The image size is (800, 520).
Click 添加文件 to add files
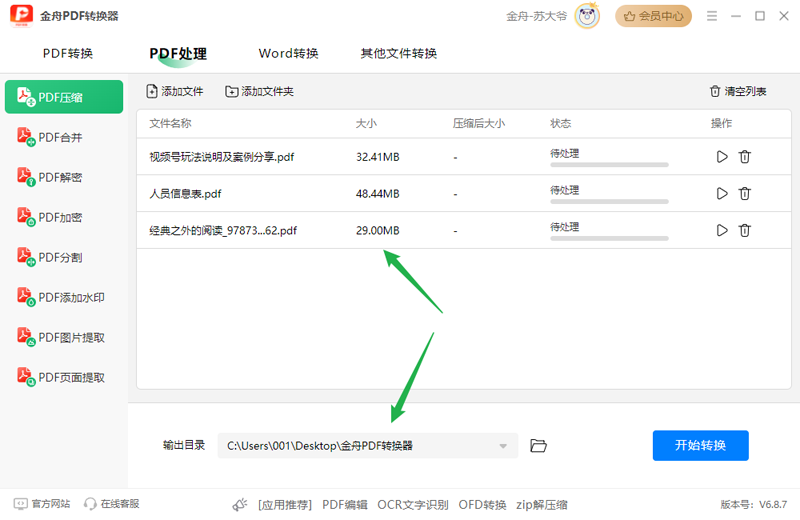(174, 91)
